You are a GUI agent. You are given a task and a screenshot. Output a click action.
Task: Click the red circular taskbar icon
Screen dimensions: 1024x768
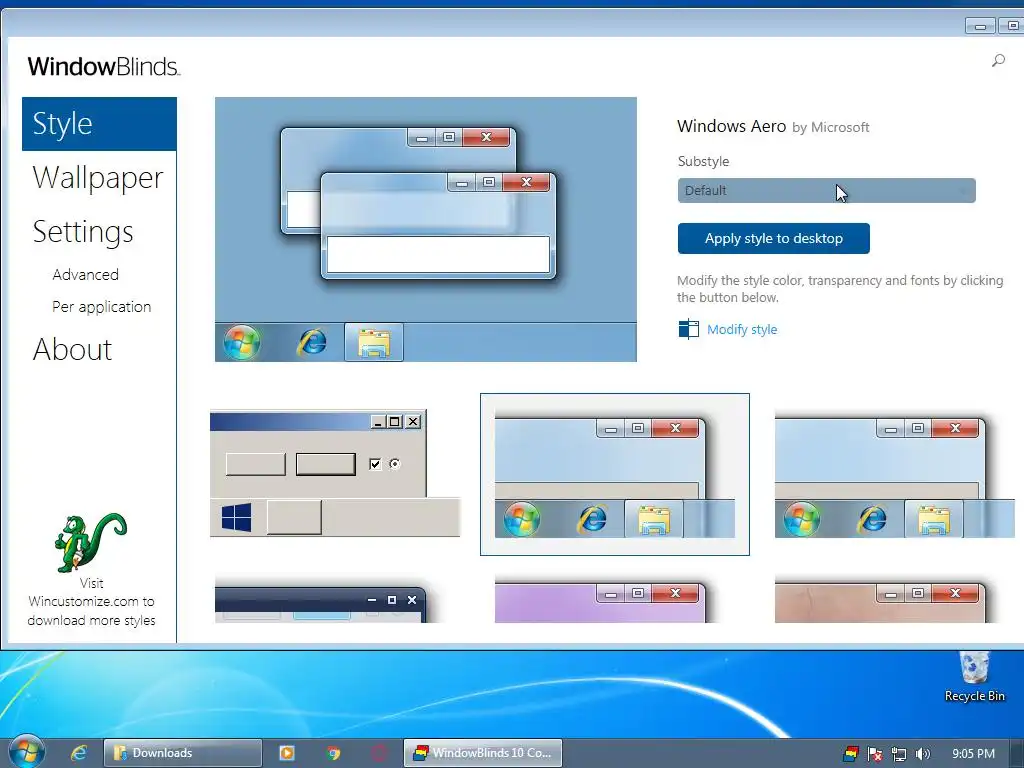pyautogui.click(x=379, y=753)
